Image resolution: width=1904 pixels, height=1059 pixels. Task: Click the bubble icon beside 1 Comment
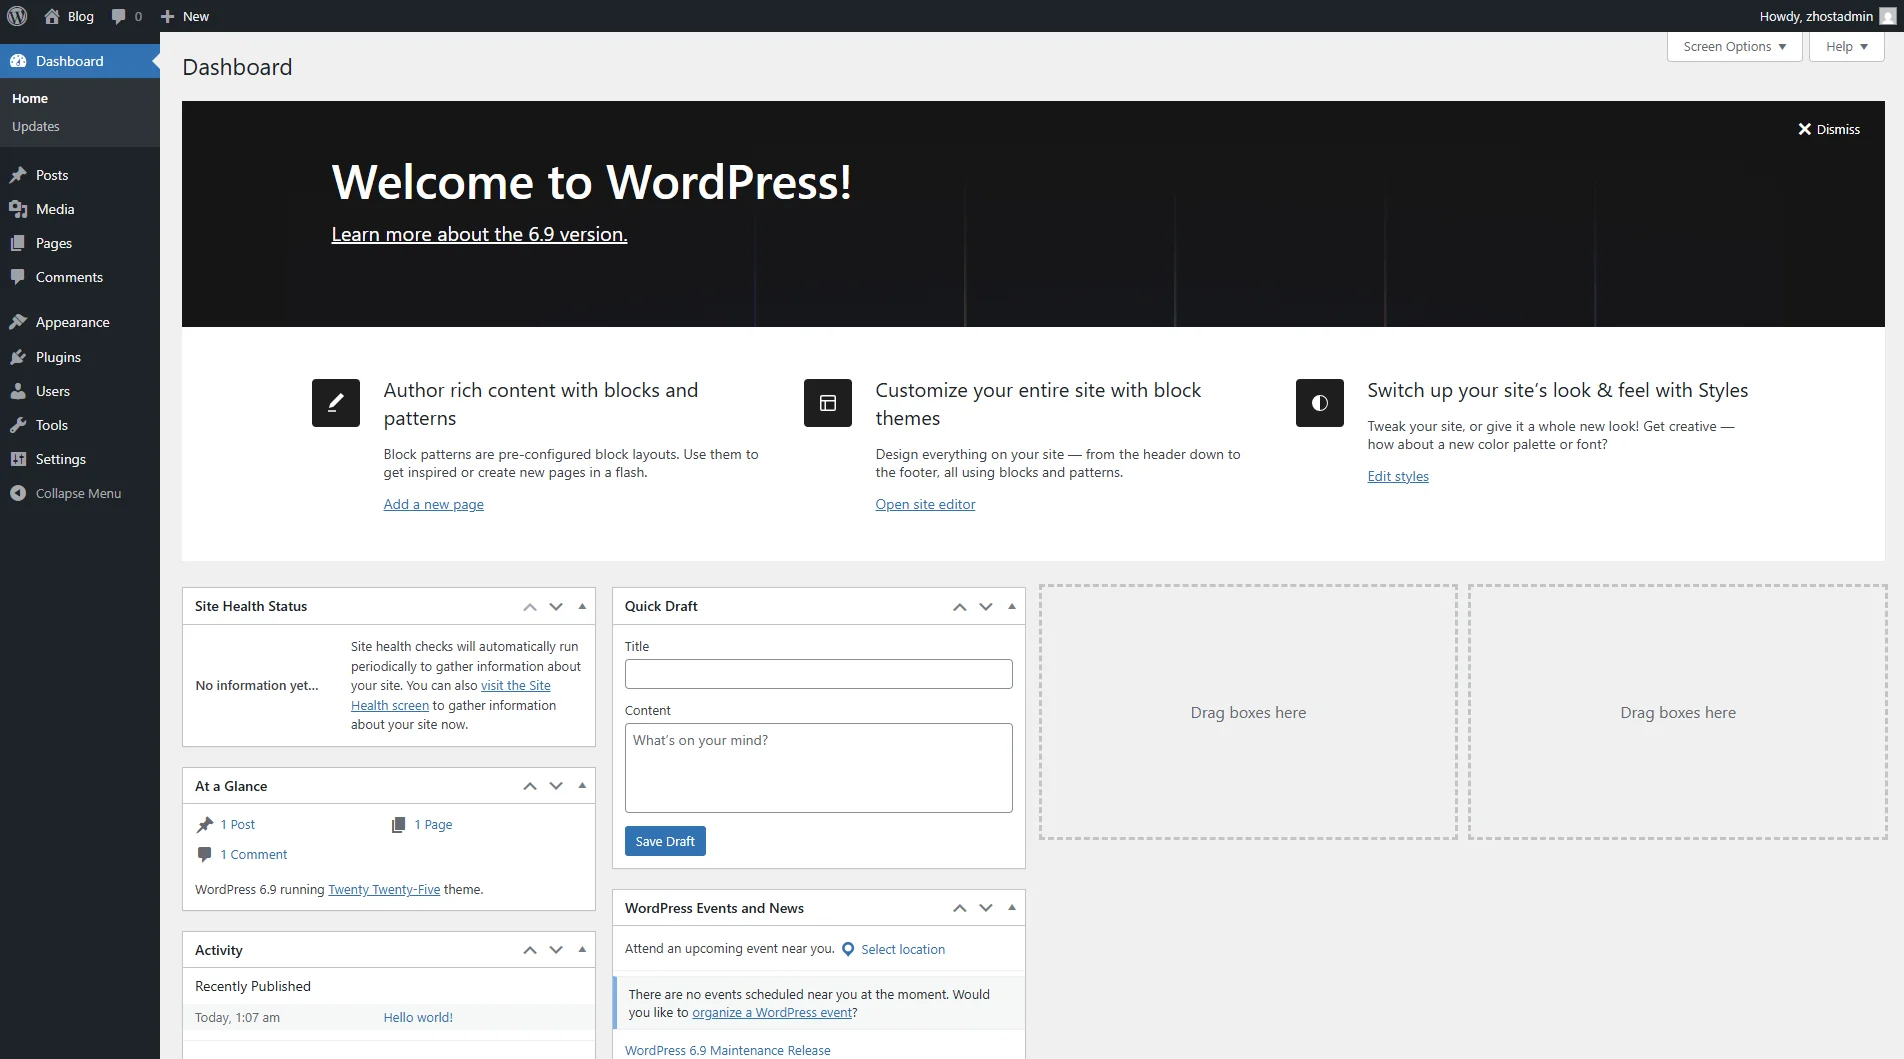click(x=205, y=854)
